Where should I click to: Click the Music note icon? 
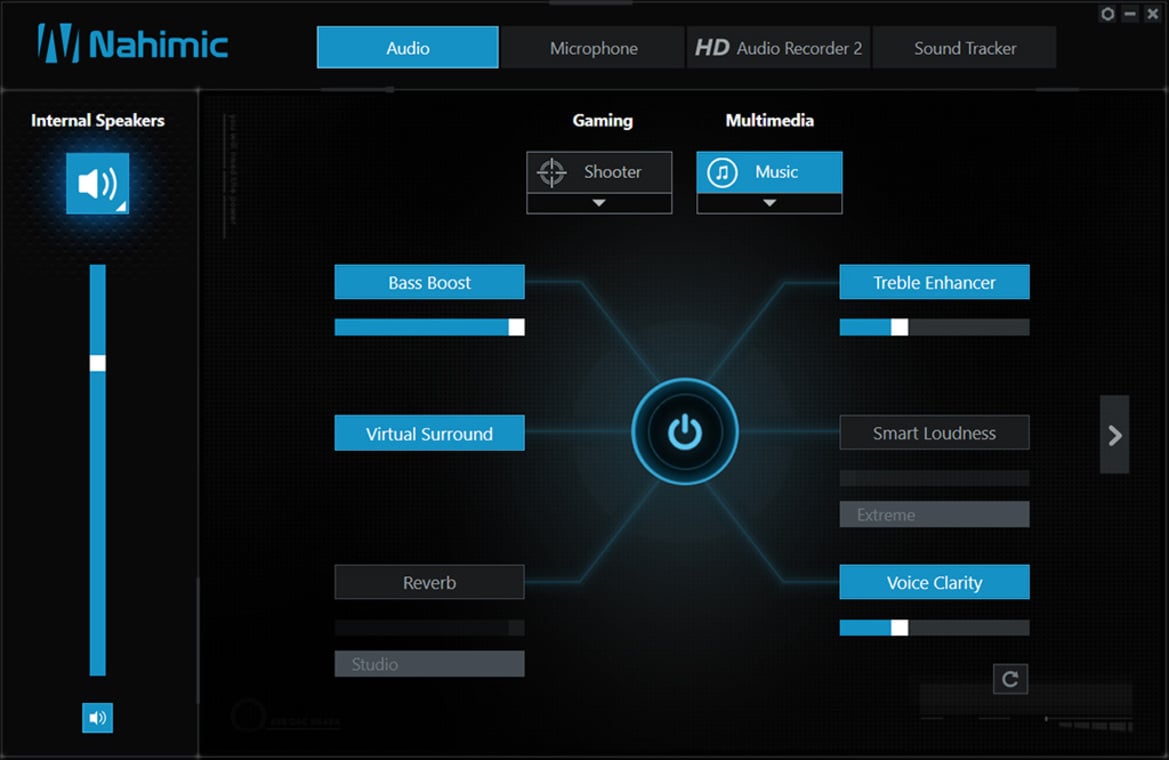pyautogui.click(x=722, y=172)
